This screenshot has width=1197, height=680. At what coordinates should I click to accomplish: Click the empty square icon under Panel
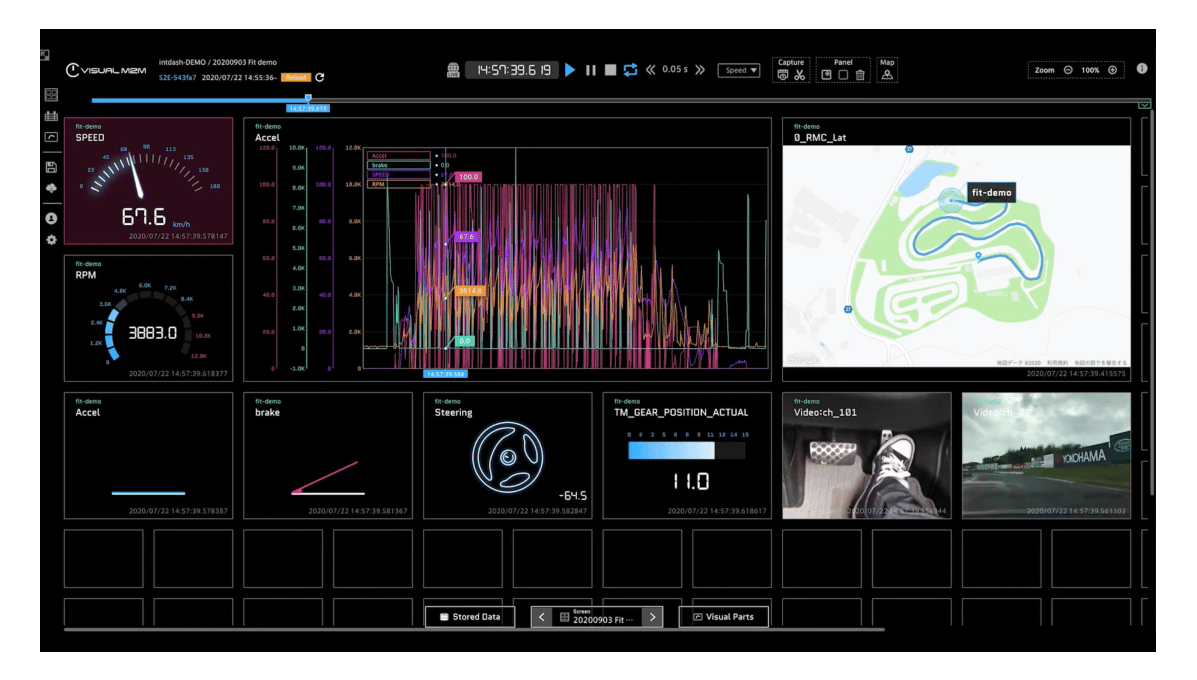[843, 75]
